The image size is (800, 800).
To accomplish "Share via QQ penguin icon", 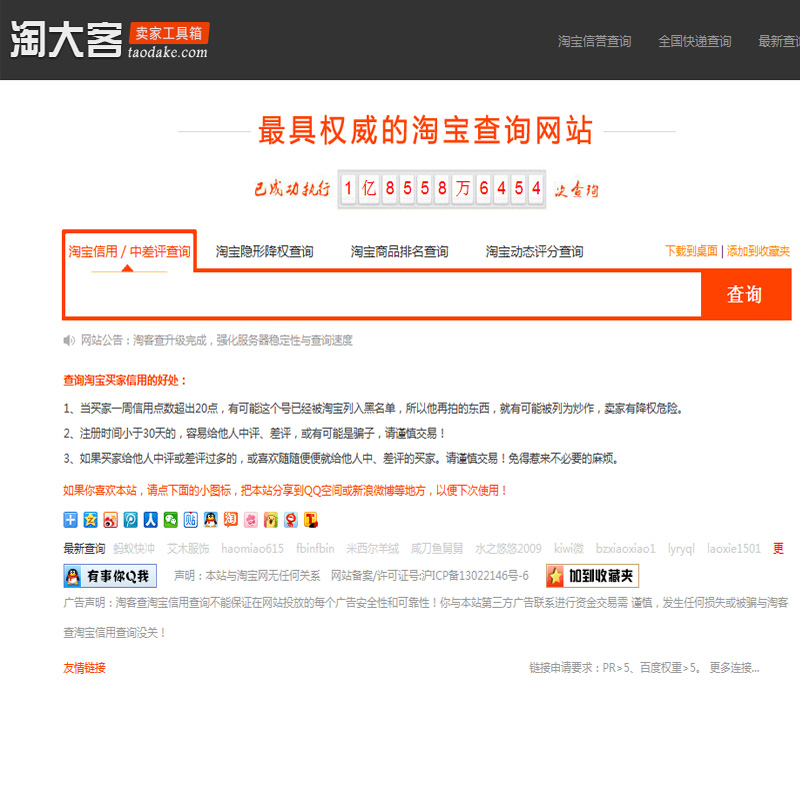I will click(211, 520).
